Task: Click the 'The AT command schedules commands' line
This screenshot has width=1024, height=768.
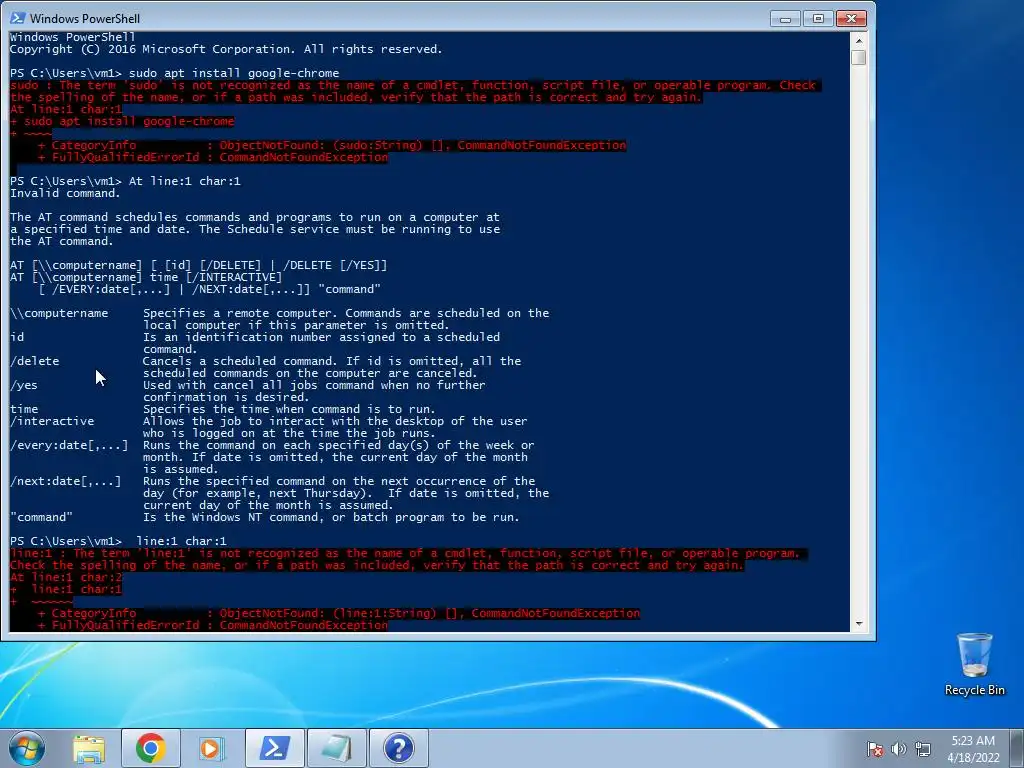Action: tap(255, 217)
